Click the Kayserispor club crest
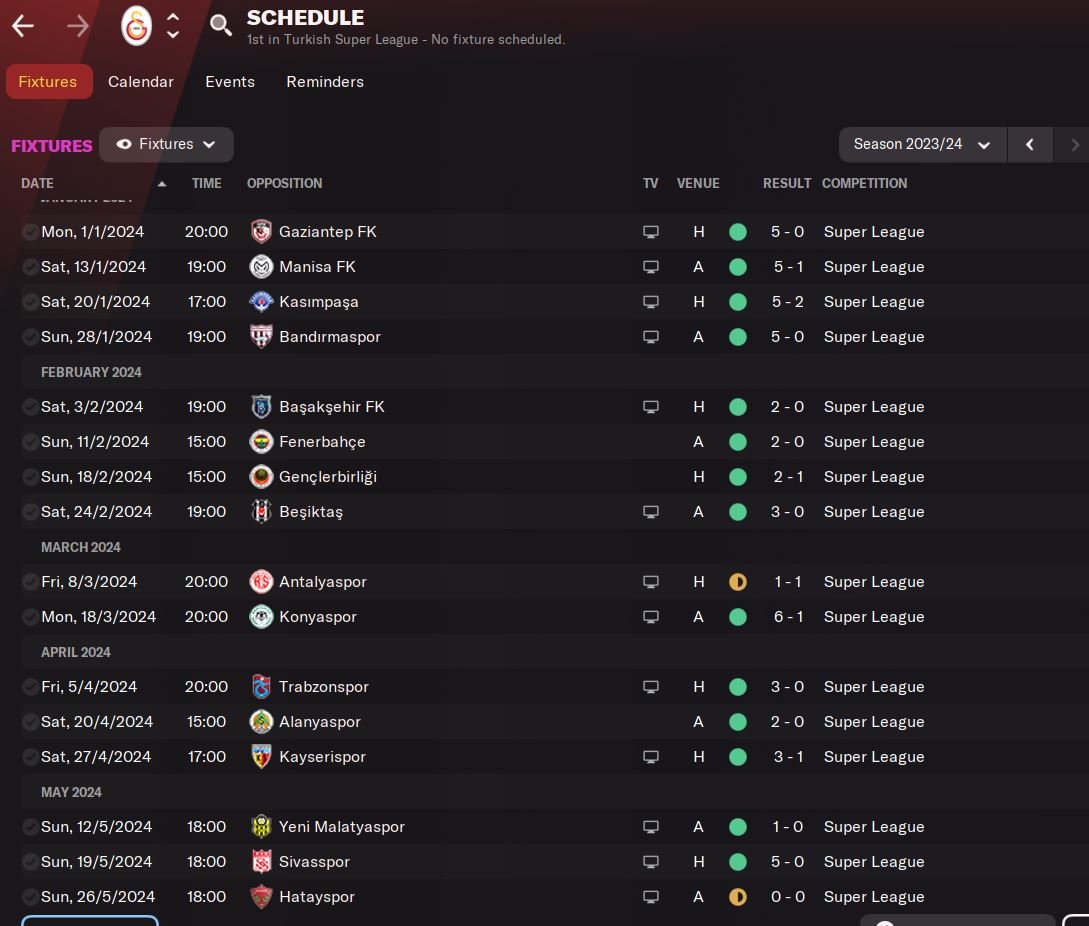 (261, 757)
